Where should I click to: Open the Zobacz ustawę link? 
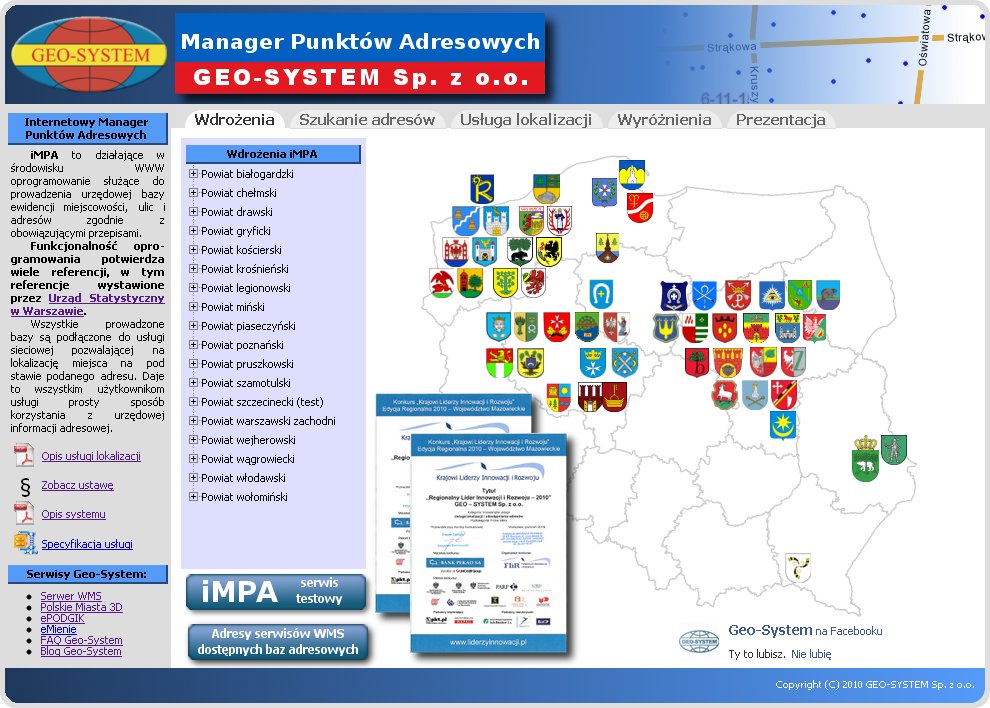click(78, 485)
